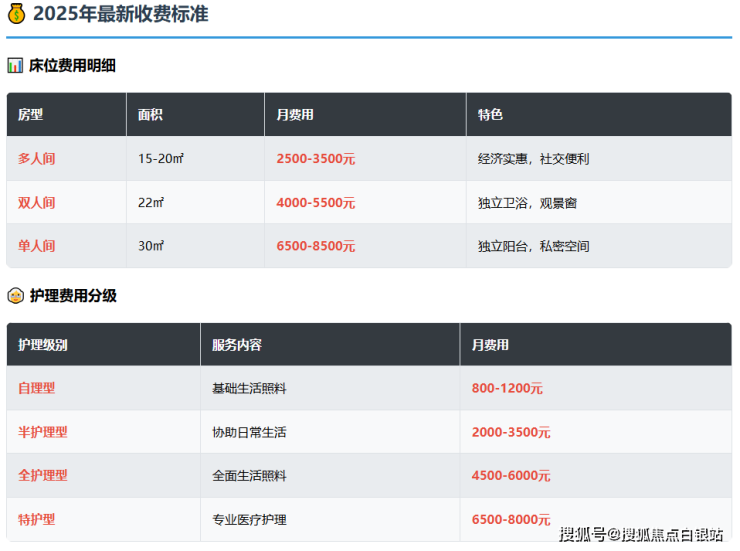This screenshot has width=740, height=551.
Task: Click the 半护理型 care level
Action: 43,432
